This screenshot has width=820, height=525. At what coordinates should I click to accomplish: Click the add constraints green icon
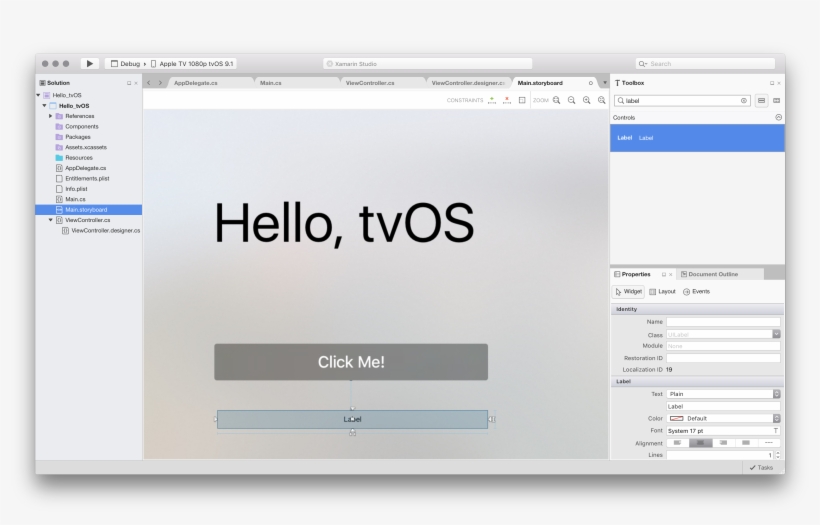click(492, 100)
